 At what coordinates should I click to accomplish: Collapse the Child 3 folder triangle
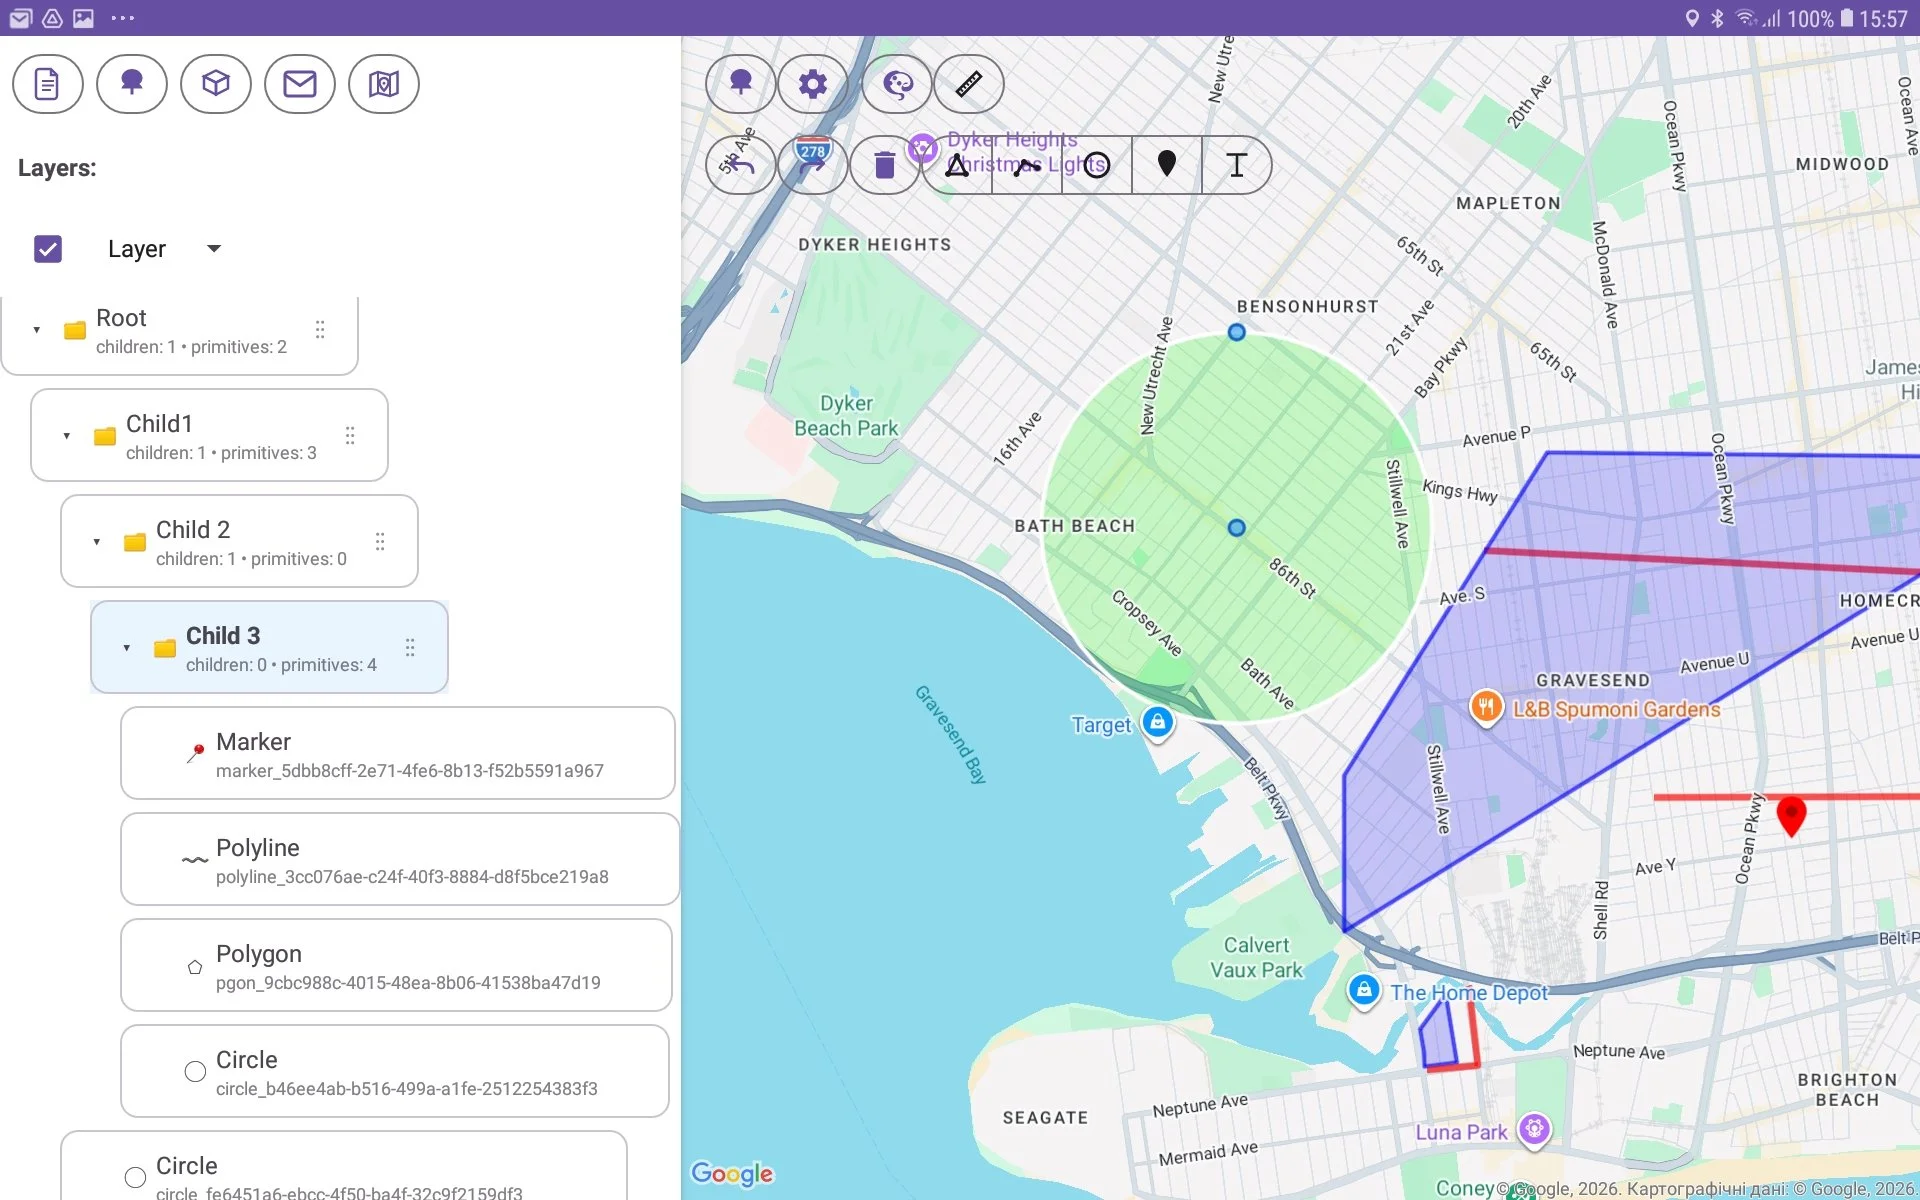(127, 648)
